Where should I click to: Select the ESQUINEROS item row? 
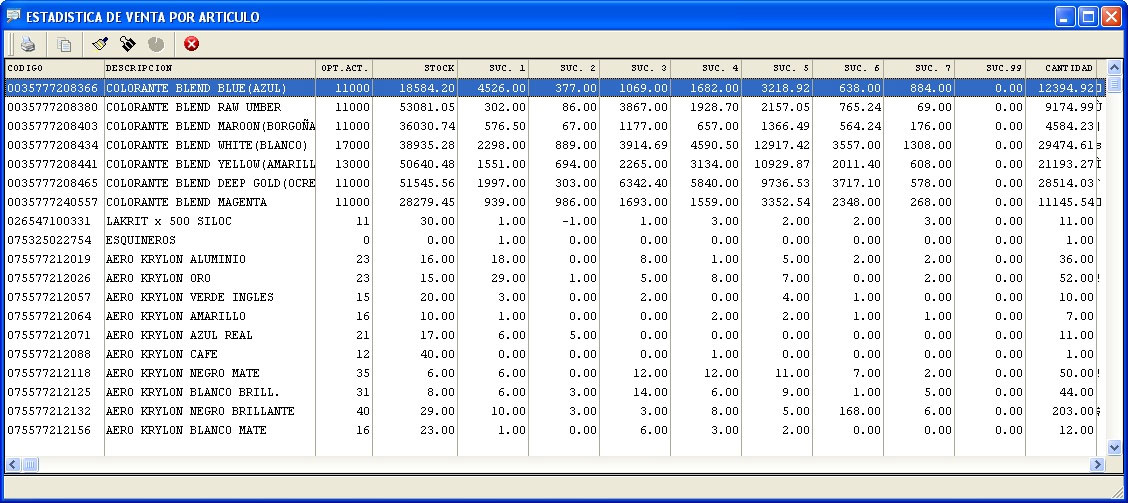click(140, 240)
